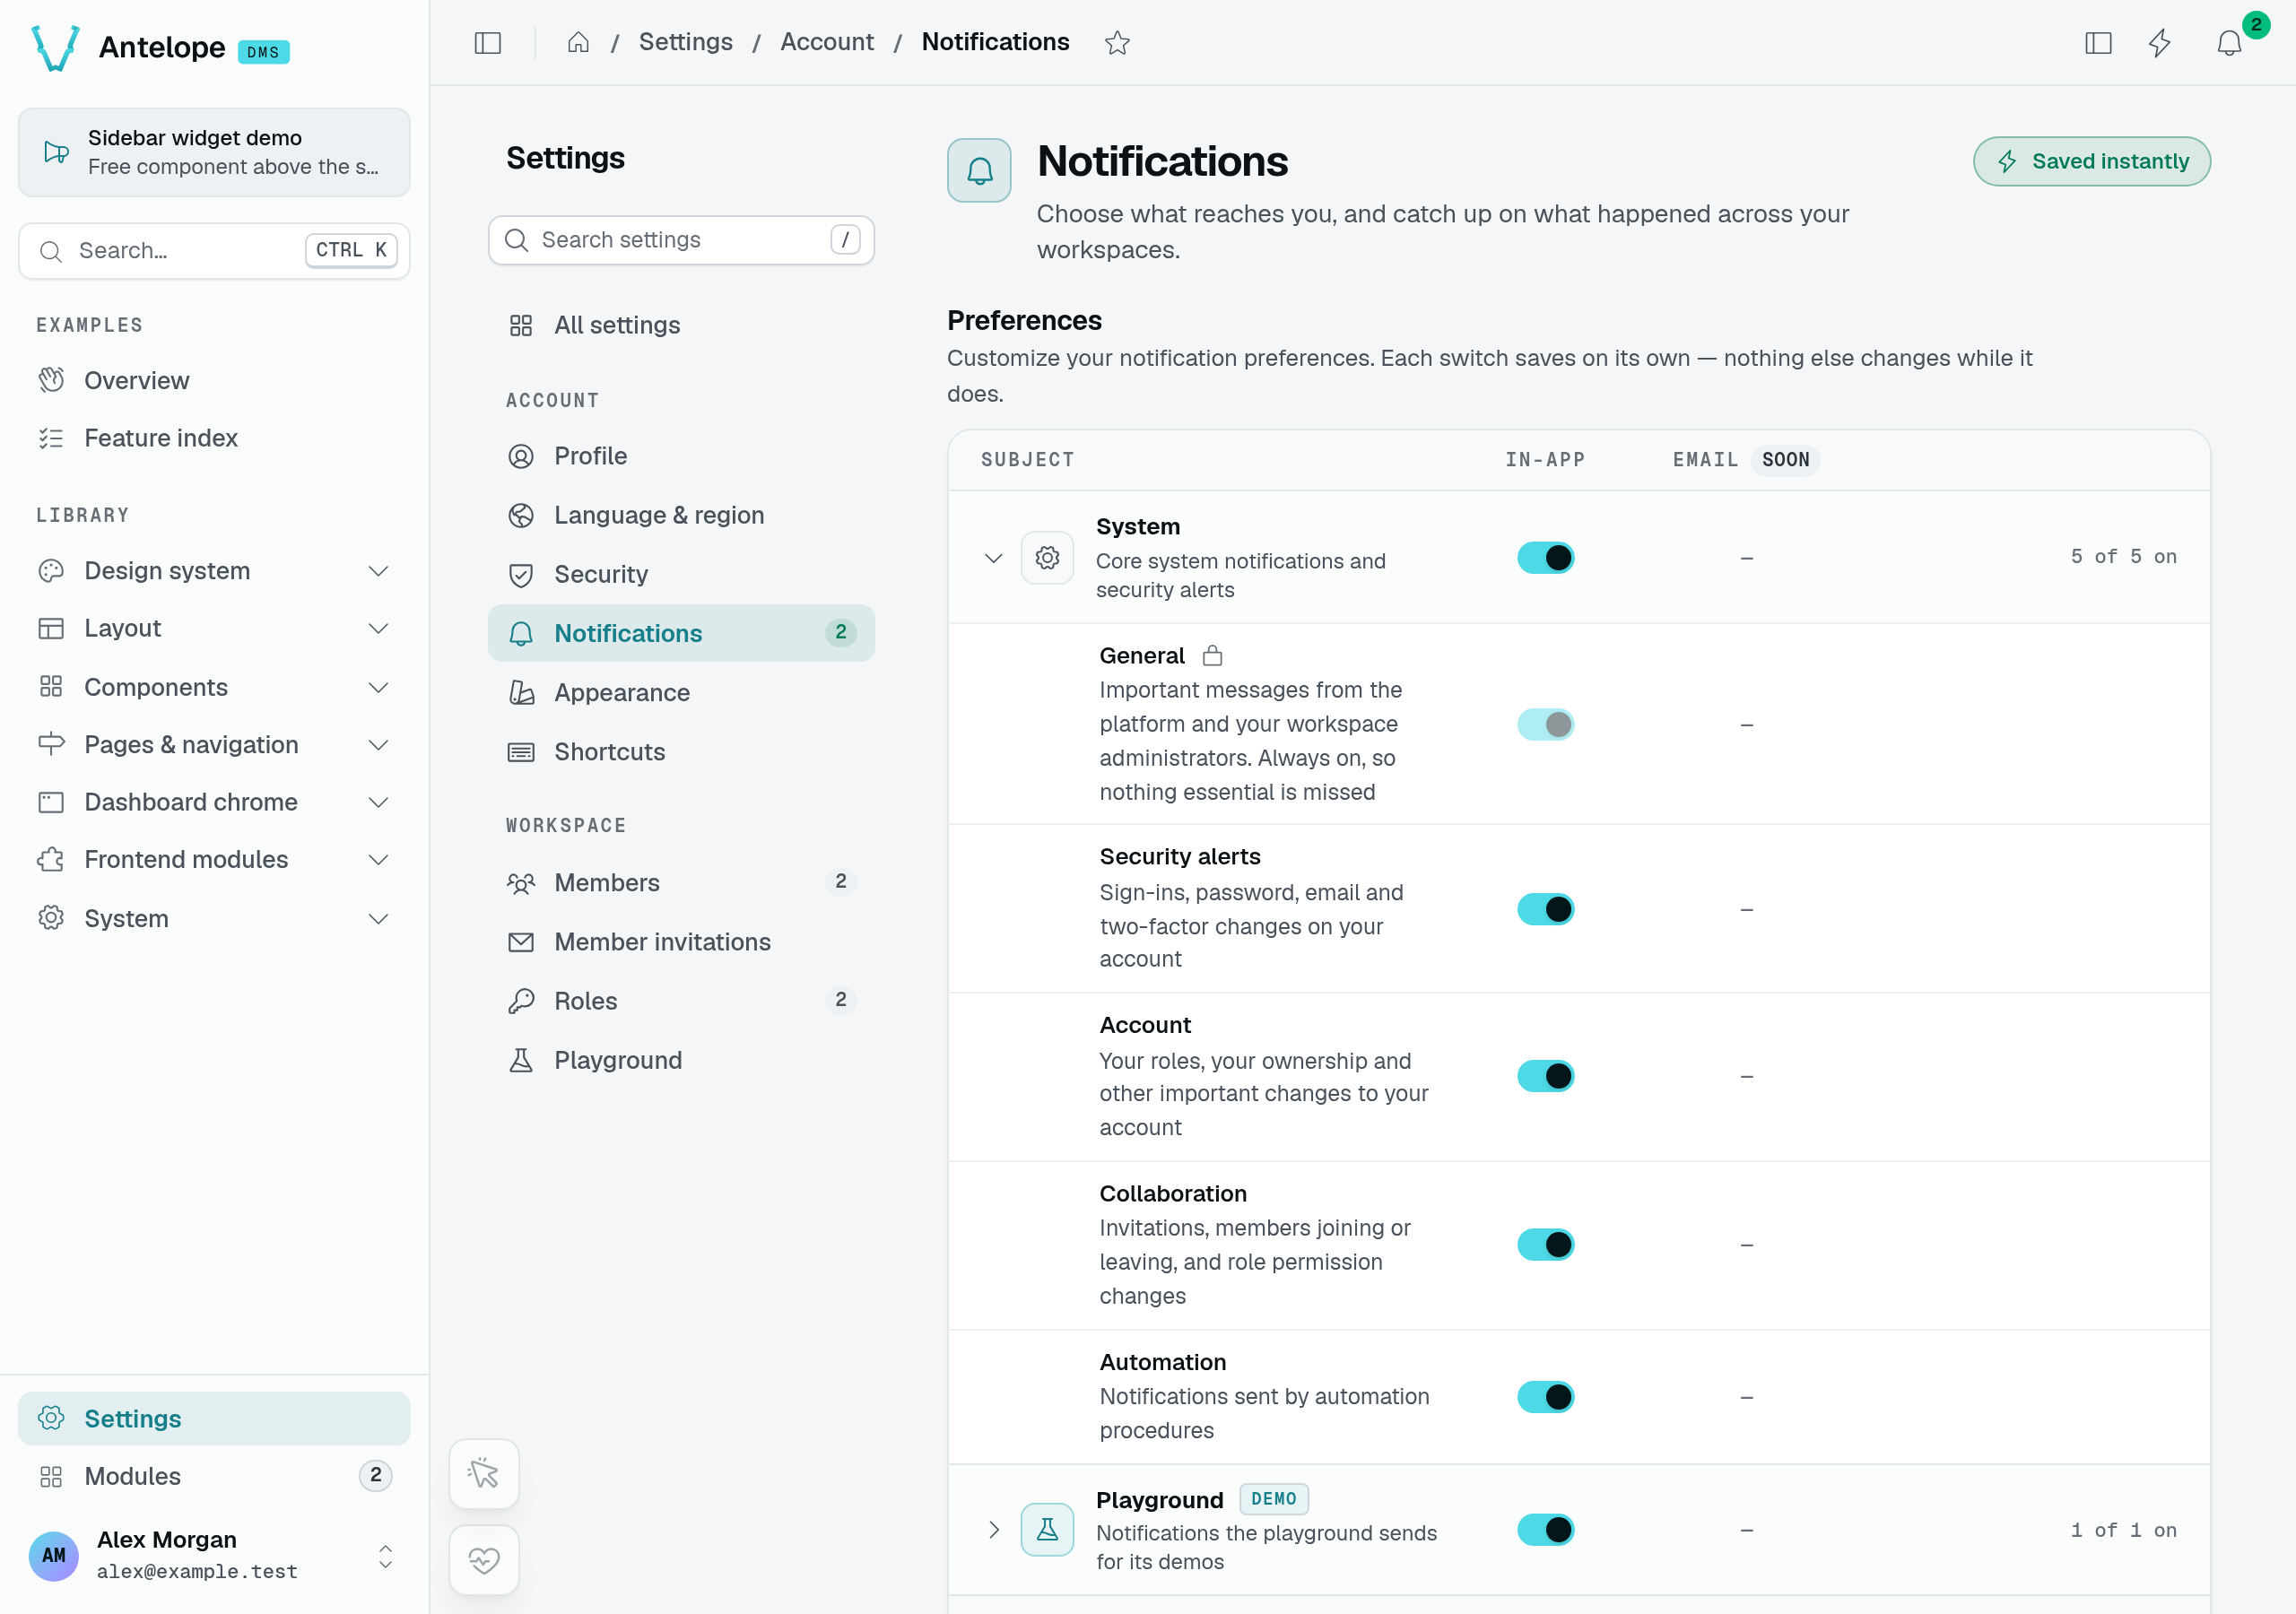The image size is (2296, 1614).
Task: Click the Playground flask group icon
Action: coord(1047,1529)
